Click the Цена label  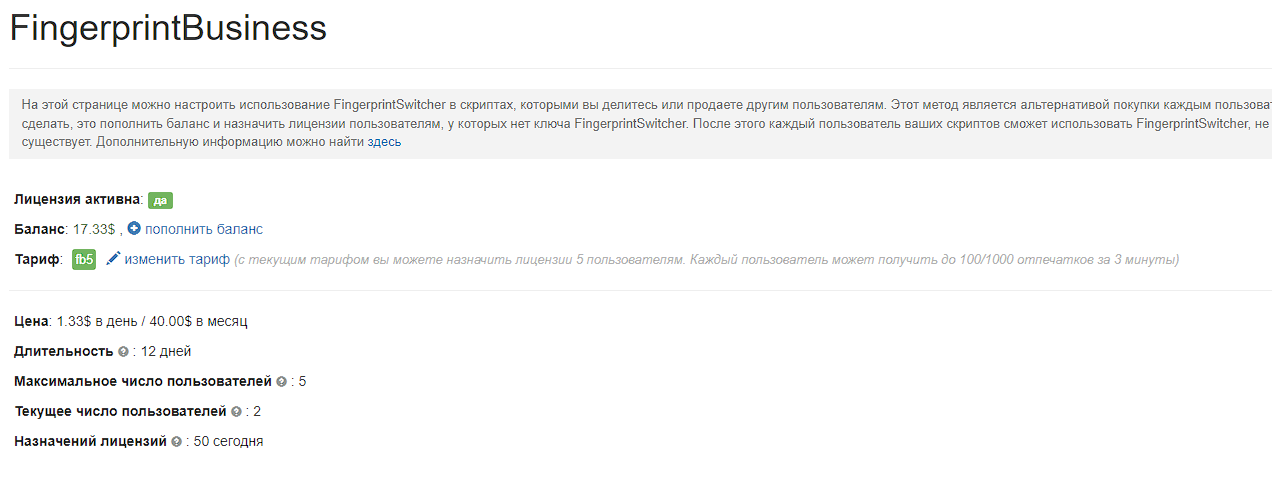(x=31, y=321)
